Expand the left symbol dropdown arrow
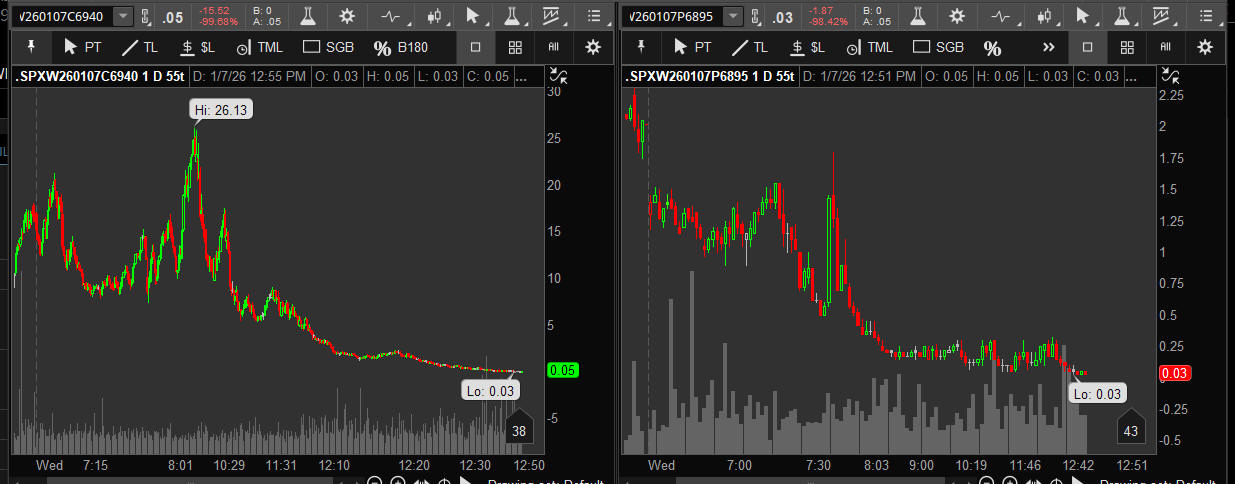The width and height of the screenshot is (1235, 484). (123, 16)
